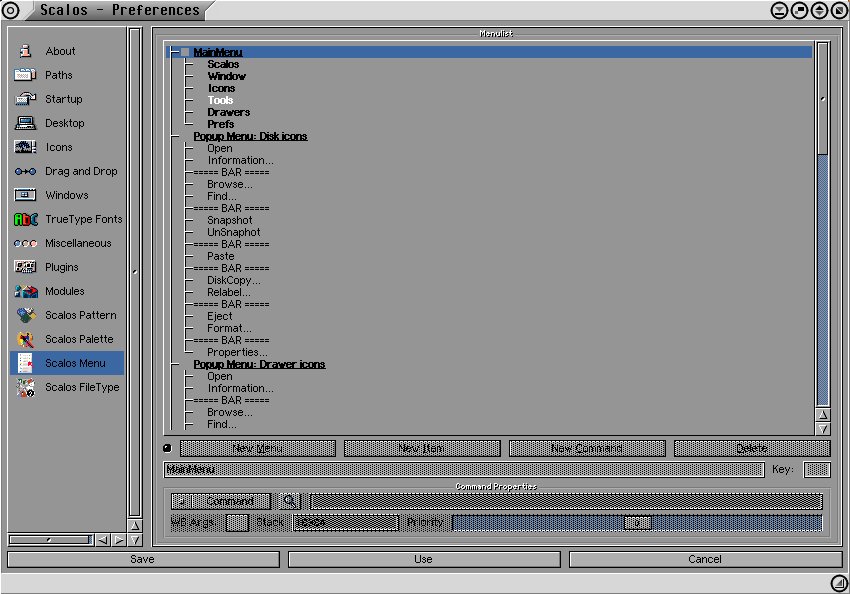Image resolution: width=850 pixels, height=594 pixels.
Task: Choose the Desktop computer icon
Action: pyautogui.click(x=25, y=123)
